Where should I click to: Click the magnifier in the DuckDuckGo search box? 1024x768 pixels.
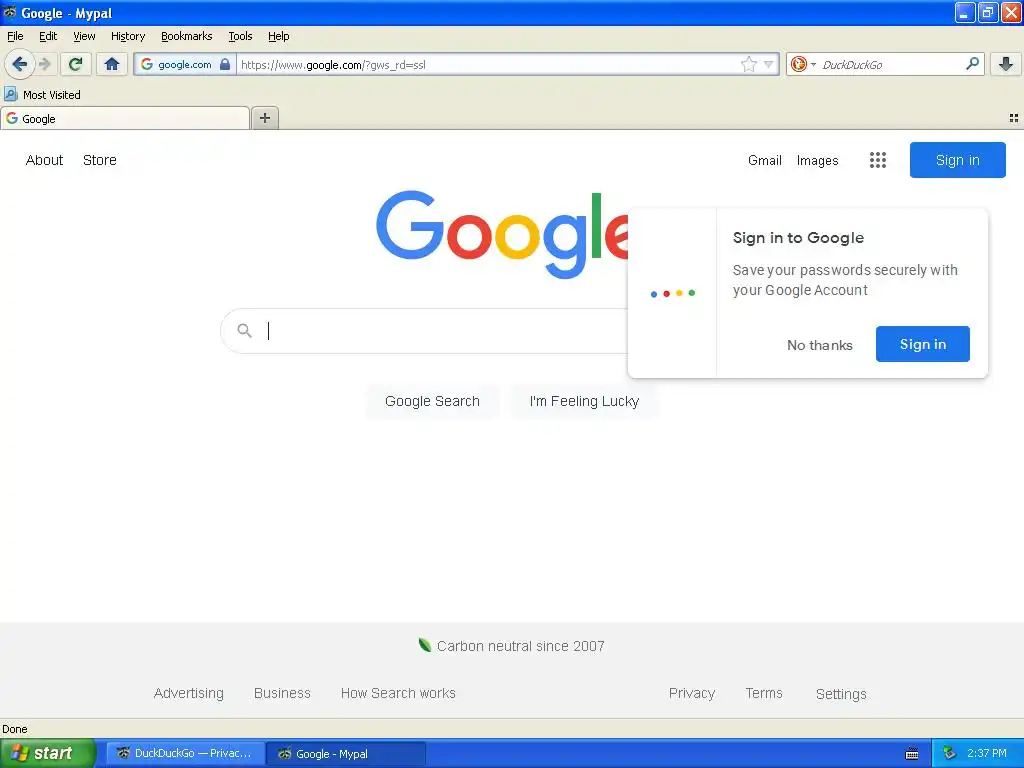(972, 63)
